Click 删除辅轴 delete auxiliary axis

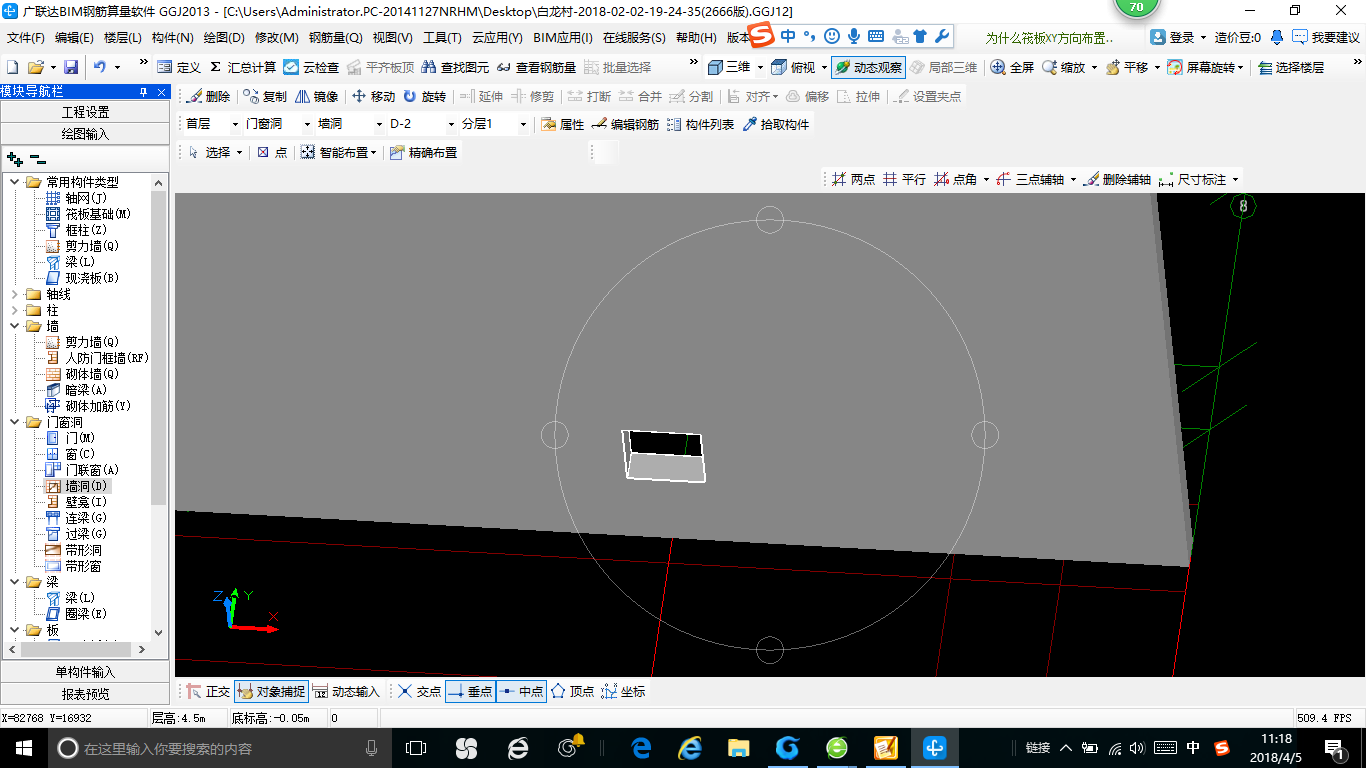(1118, 180)
